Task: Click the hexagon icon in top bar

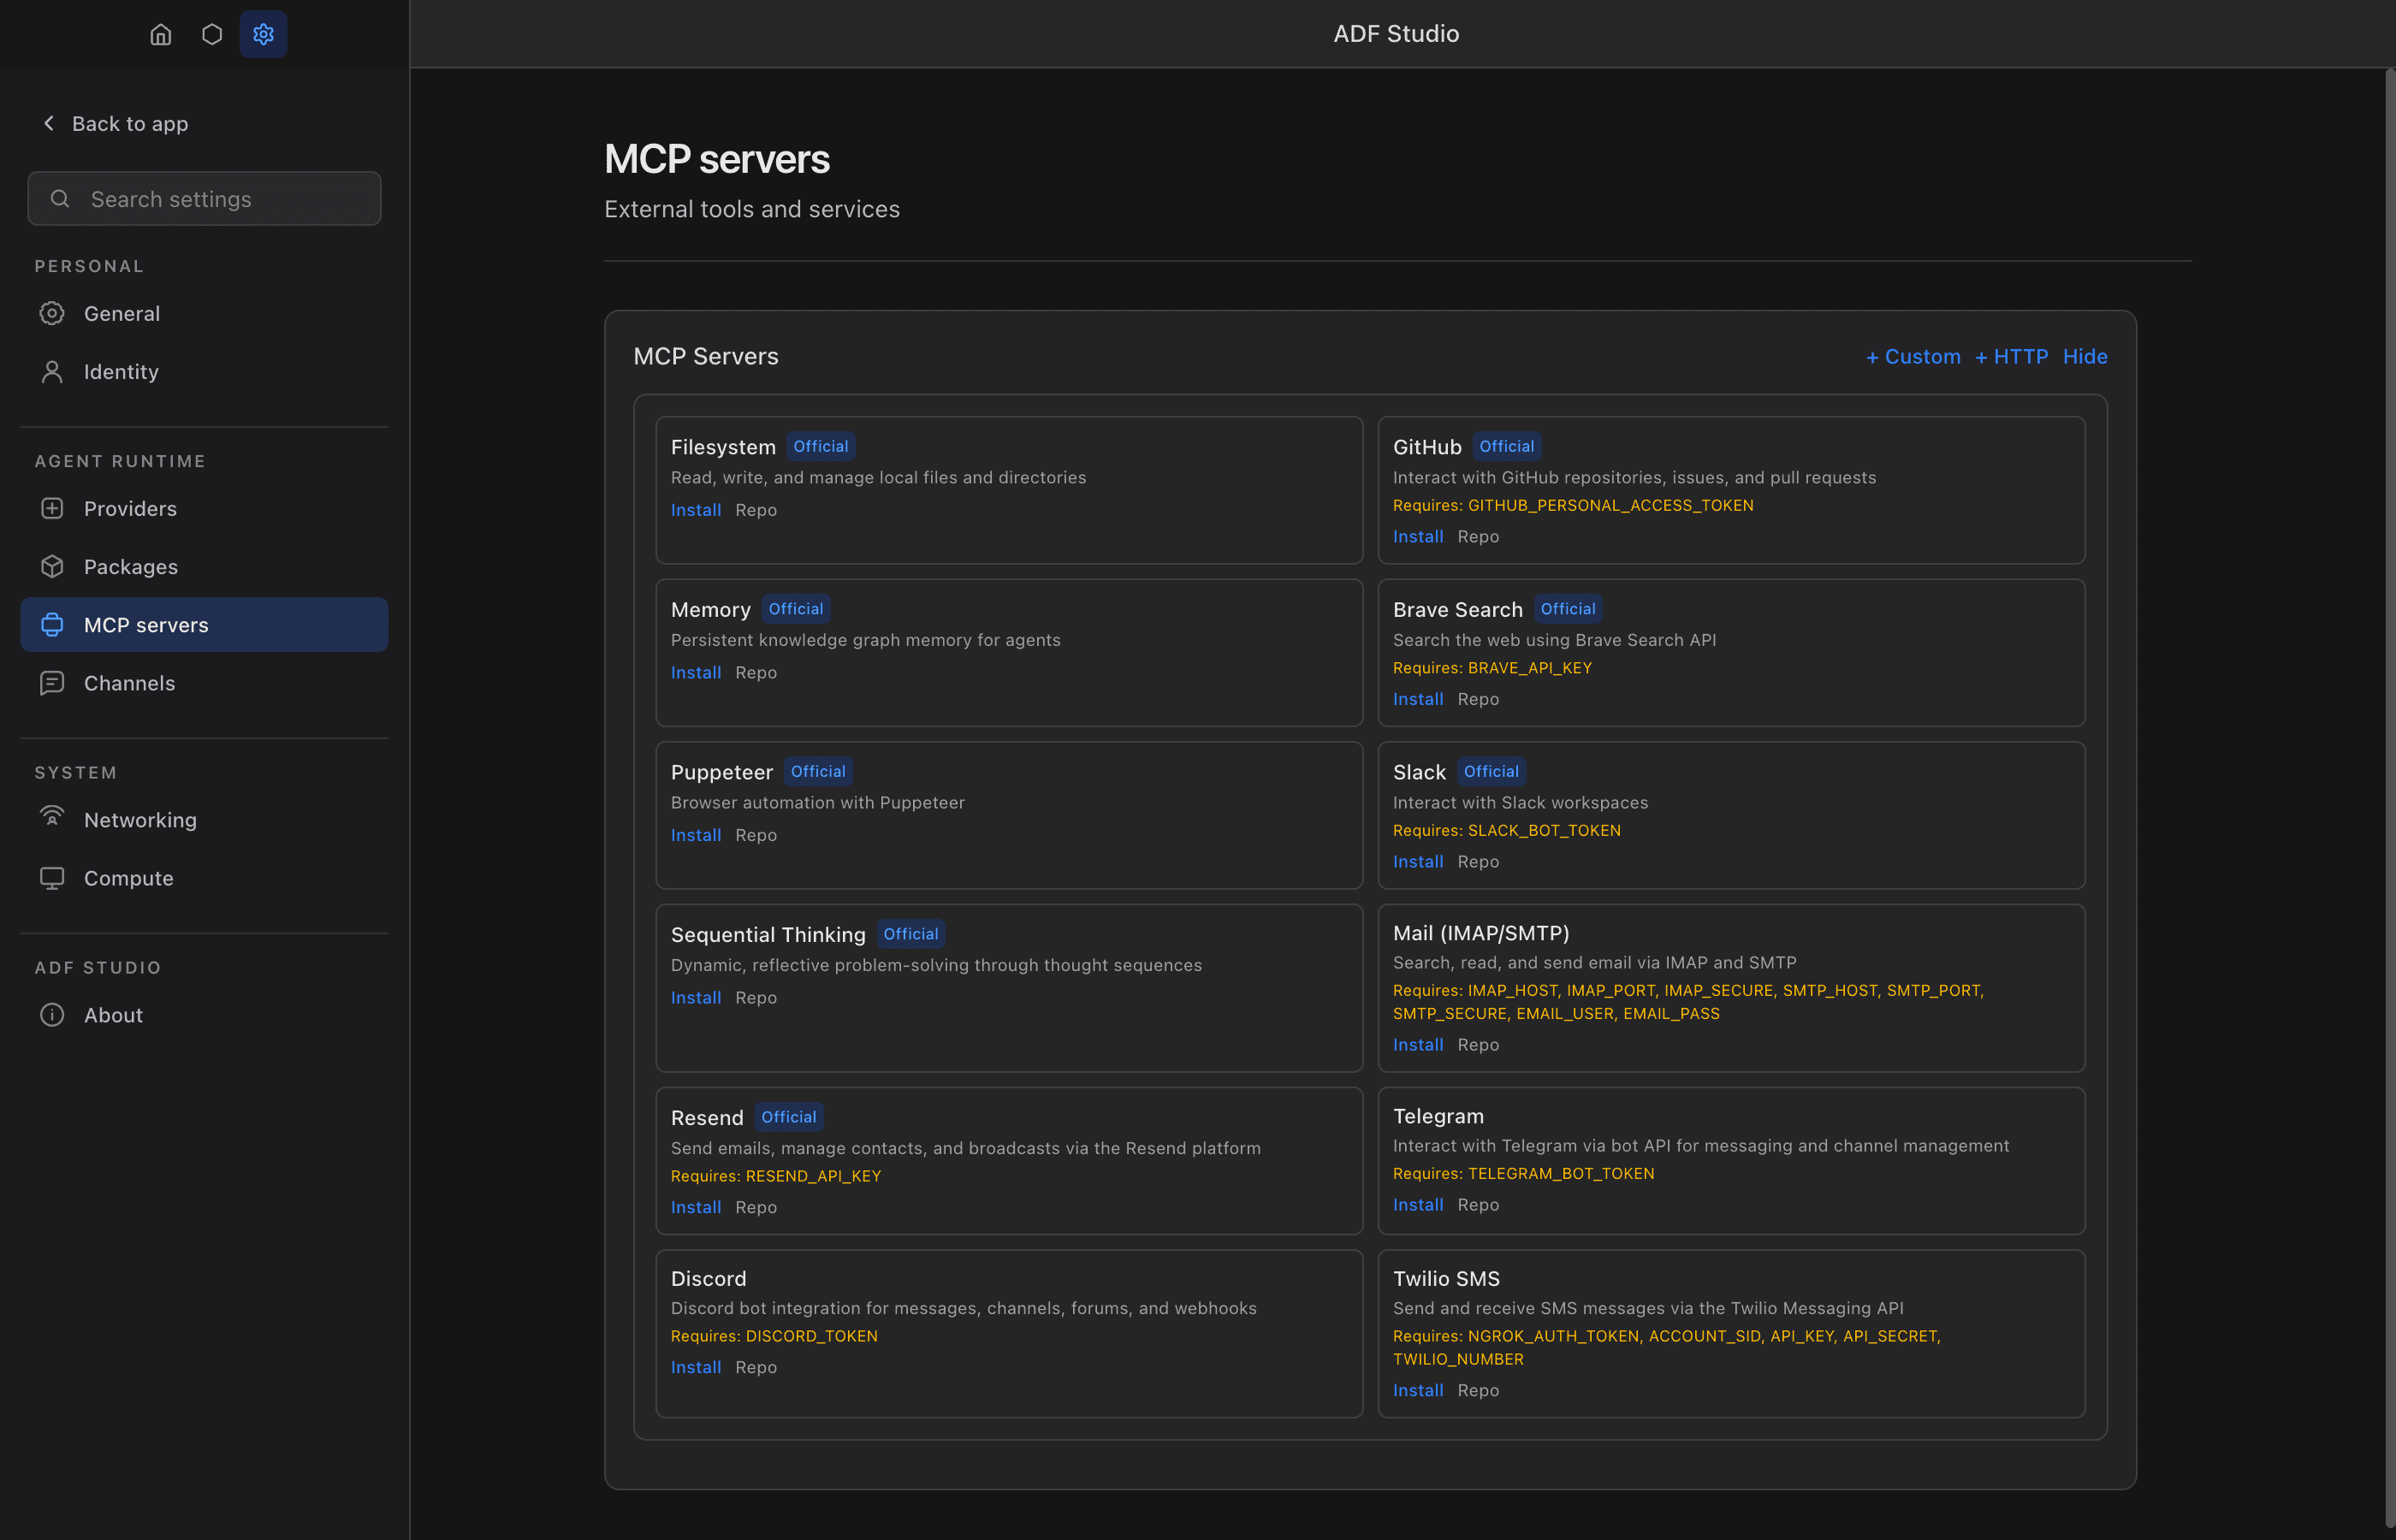Action: [x=212, y=34]
